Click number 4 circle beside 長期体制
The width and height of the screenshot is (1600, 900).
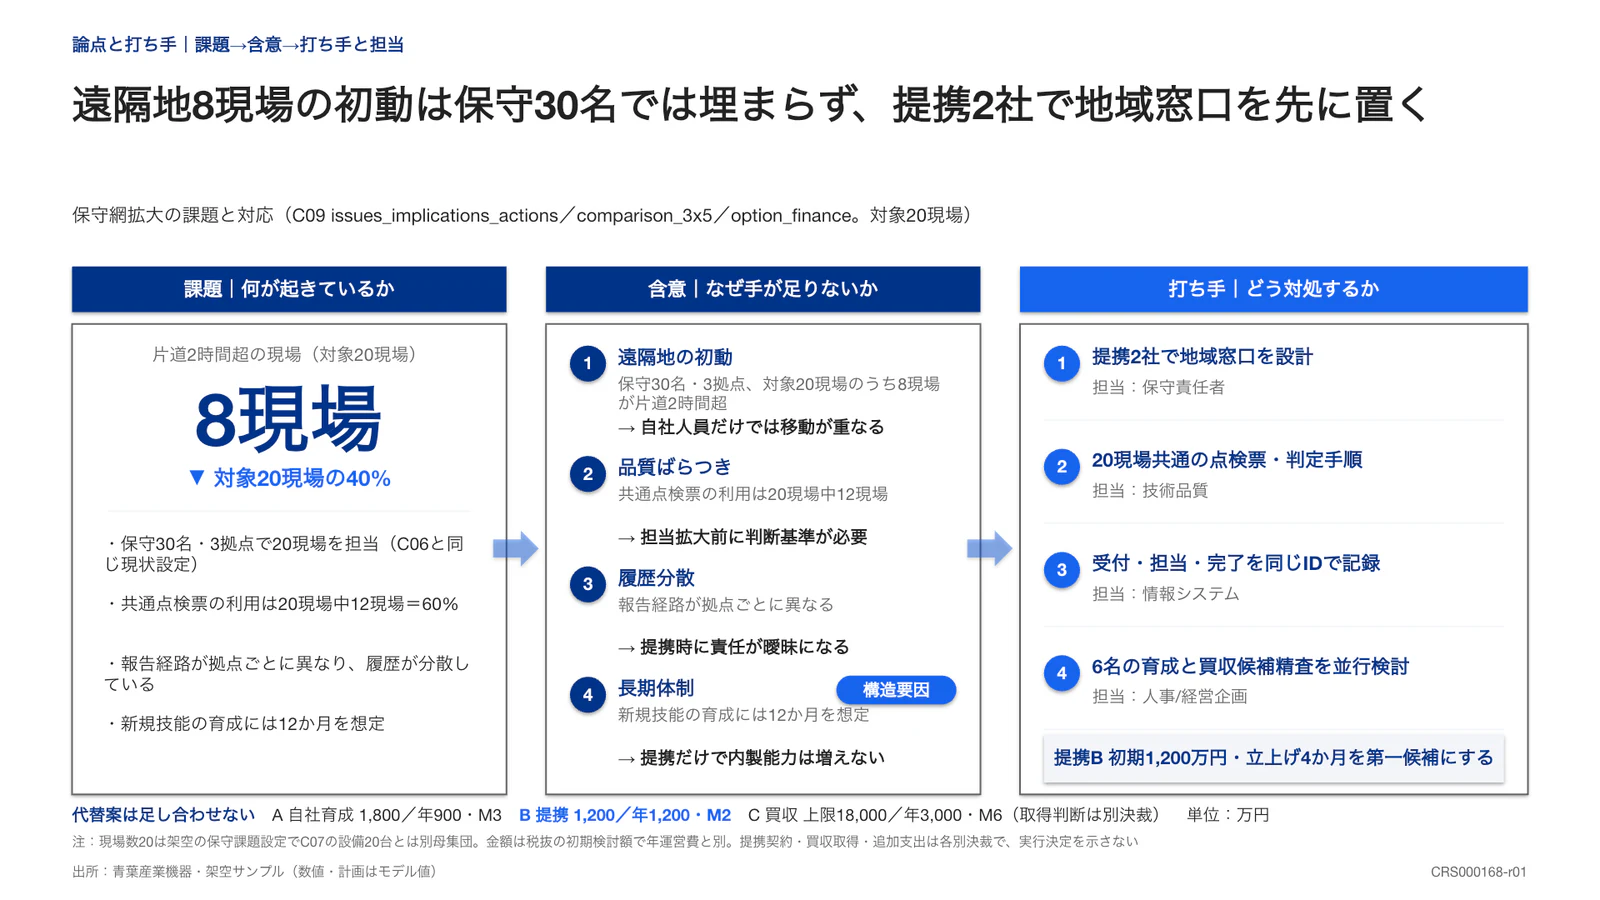[x=588, y=695]
